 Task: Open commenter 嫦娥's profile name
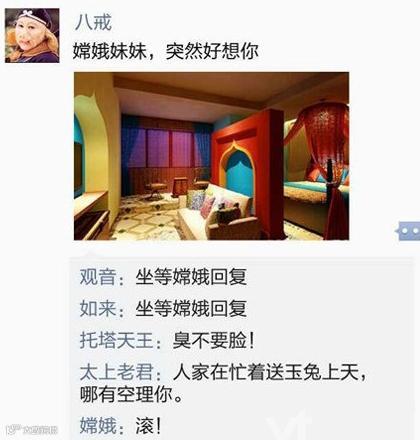[x=98, y=426]
